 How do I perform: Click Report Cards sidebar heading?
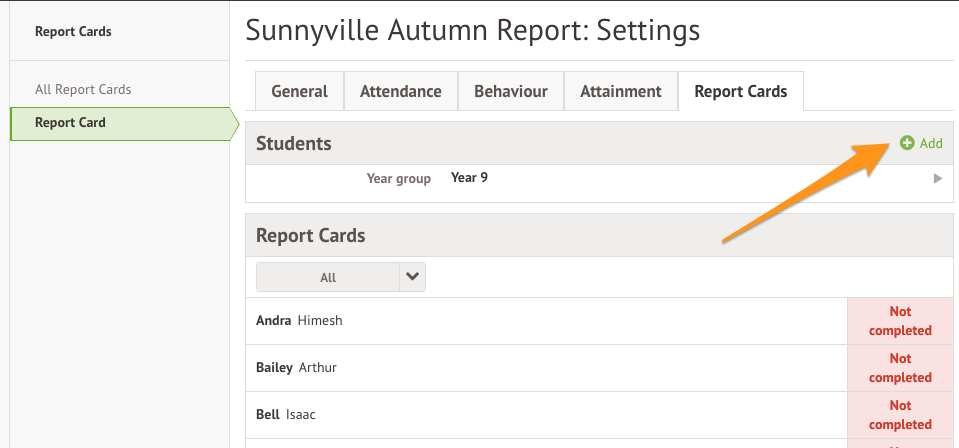pos(73,31)
